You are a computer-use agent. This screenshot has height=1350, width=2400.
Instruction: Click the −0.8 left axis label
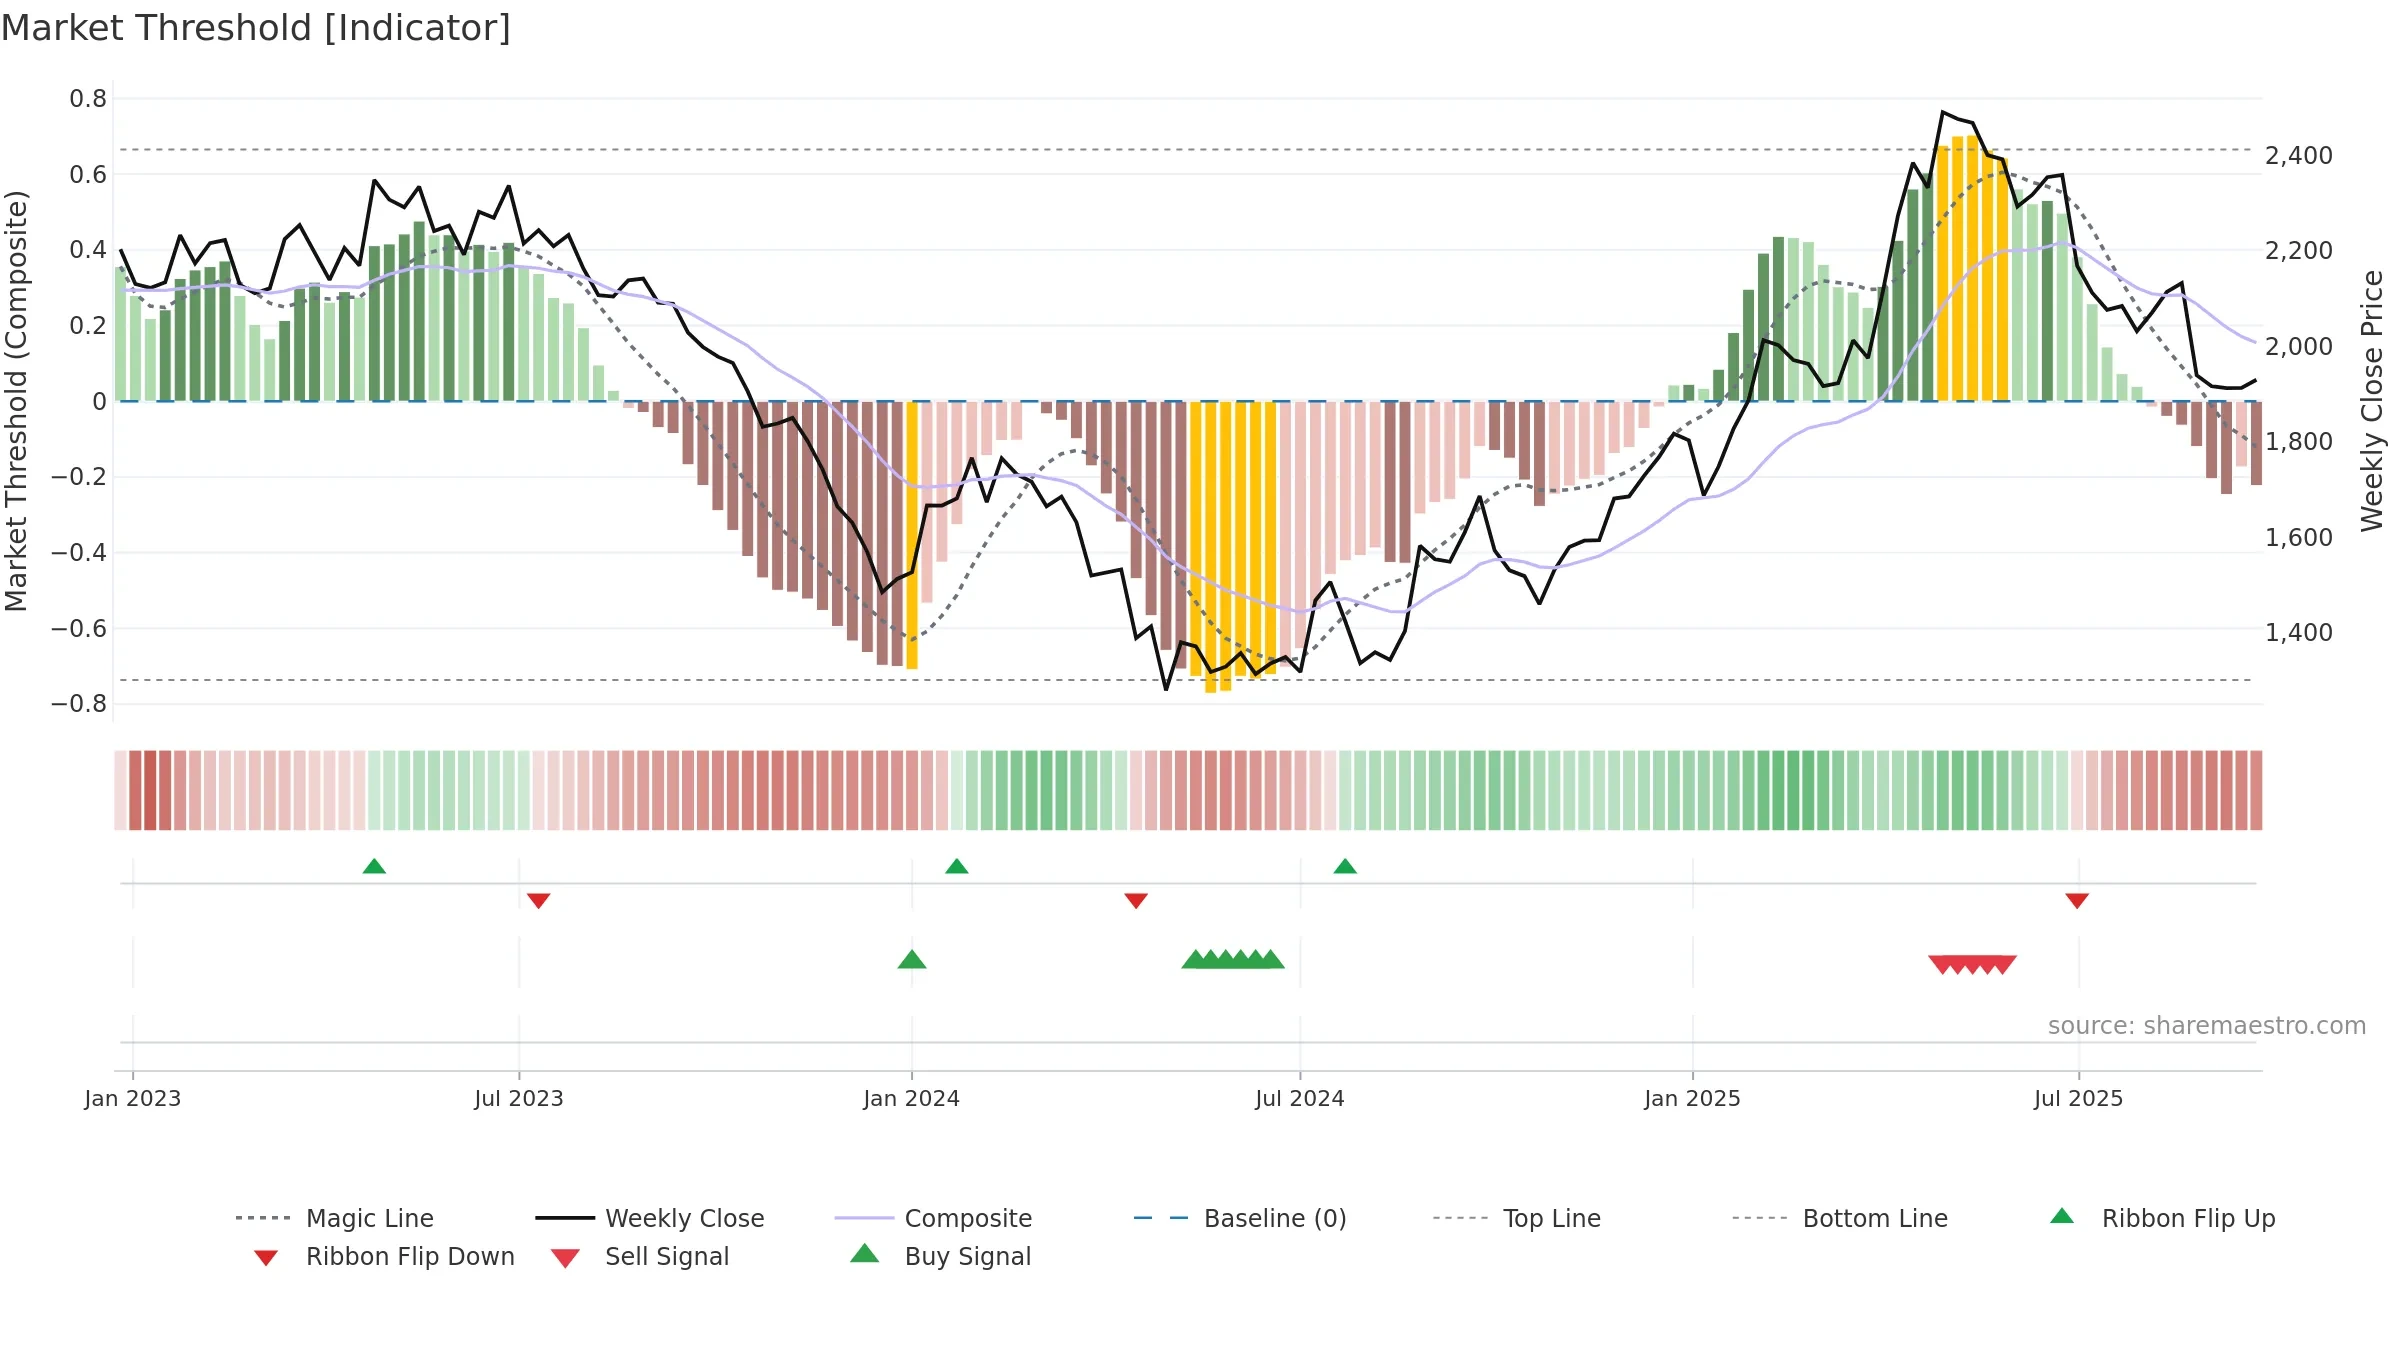[79, 704]
